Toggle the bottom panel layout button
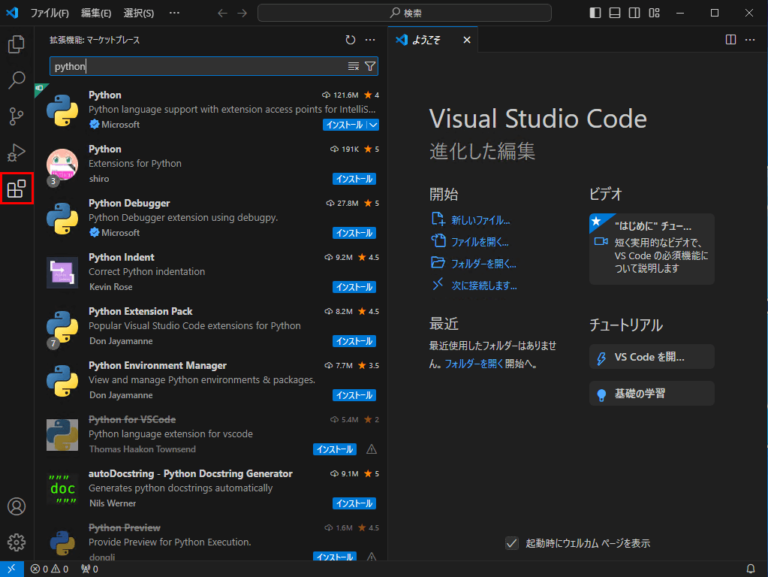Viewport: 768px width, 577px height. point(615,13)
